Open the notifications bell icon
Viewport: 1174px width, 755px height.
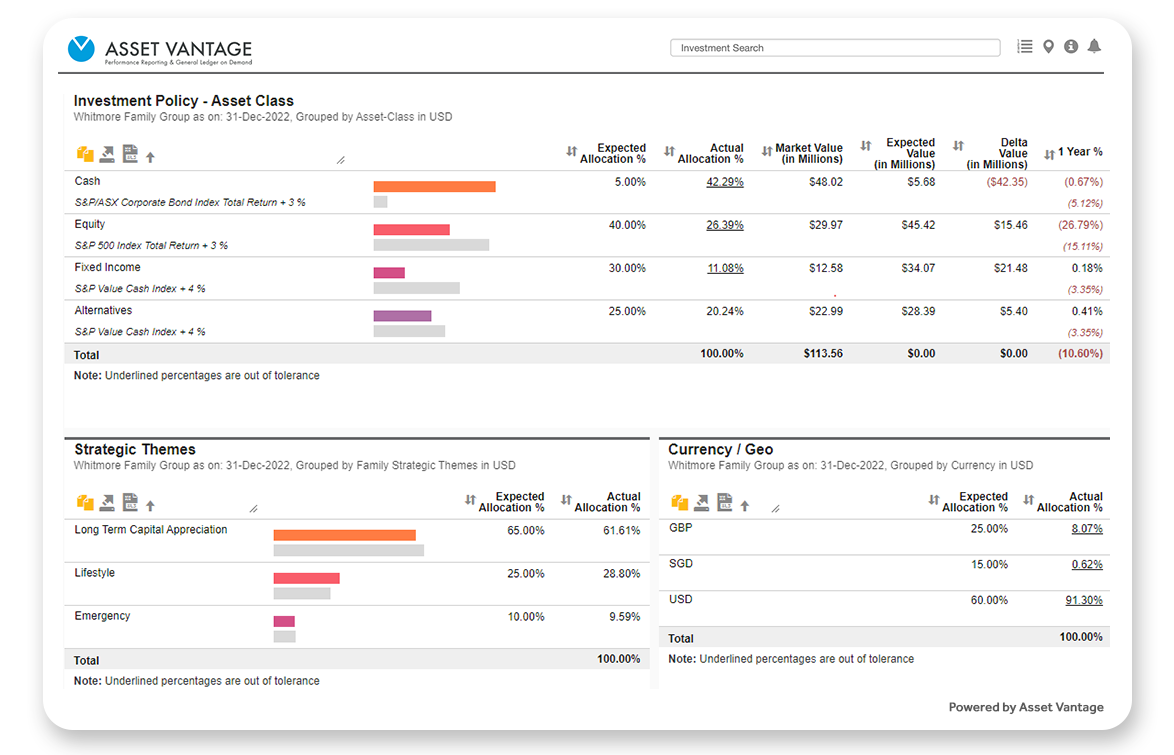coord(1094,46)
